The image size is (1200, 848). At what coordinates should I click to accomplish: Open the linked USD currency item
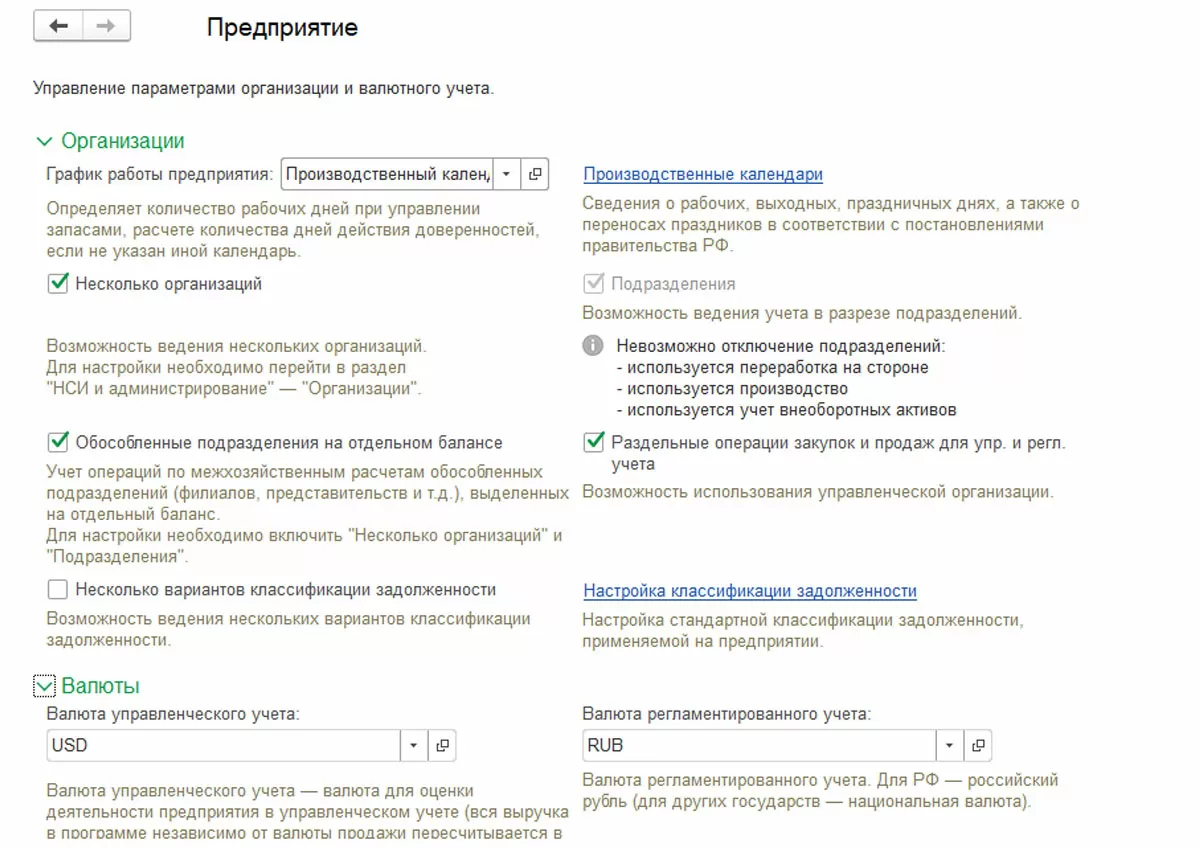point(442,746)
